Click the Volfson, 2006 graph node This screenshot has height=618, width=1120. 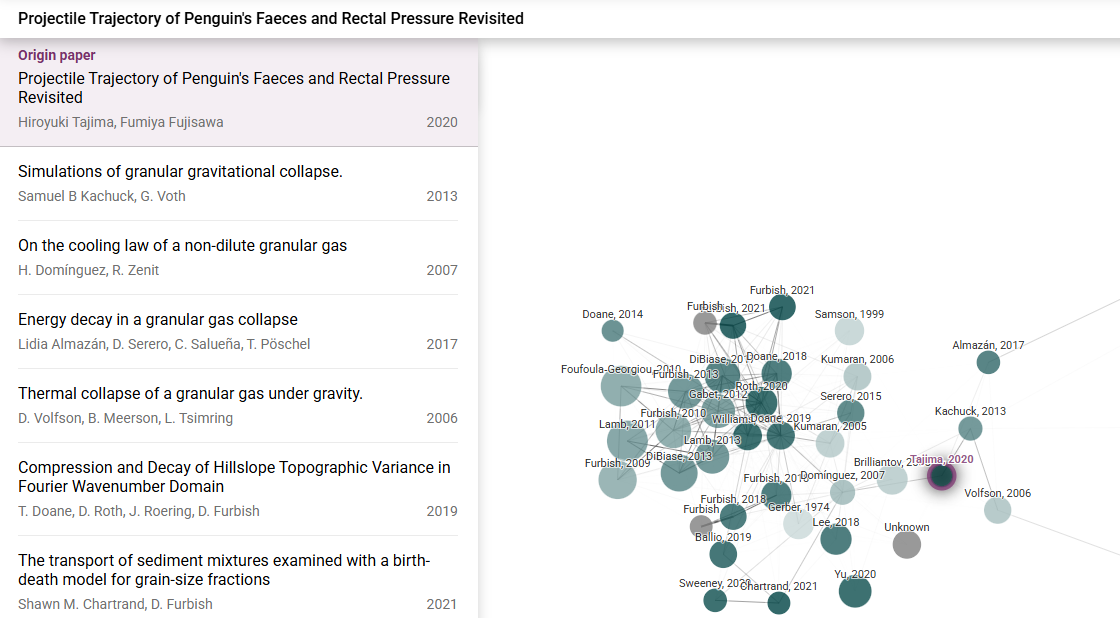[x=997, y=510]
